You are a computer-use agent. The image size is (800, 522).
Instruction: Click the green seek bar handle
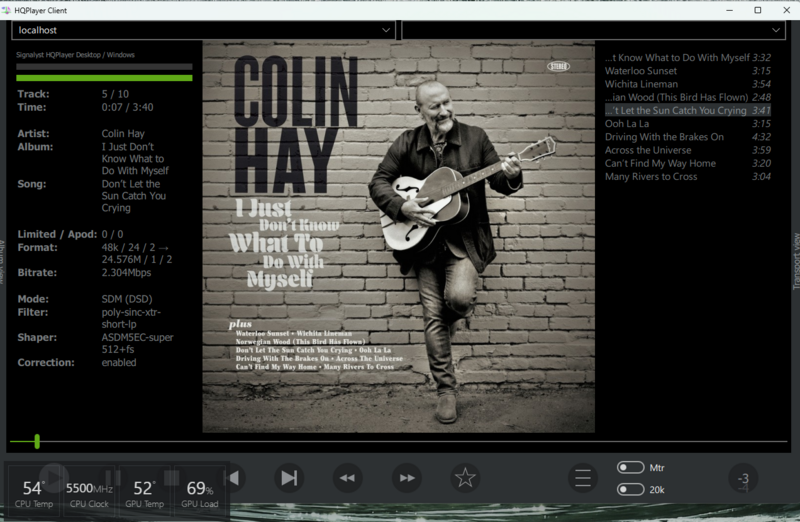[37, 441]
